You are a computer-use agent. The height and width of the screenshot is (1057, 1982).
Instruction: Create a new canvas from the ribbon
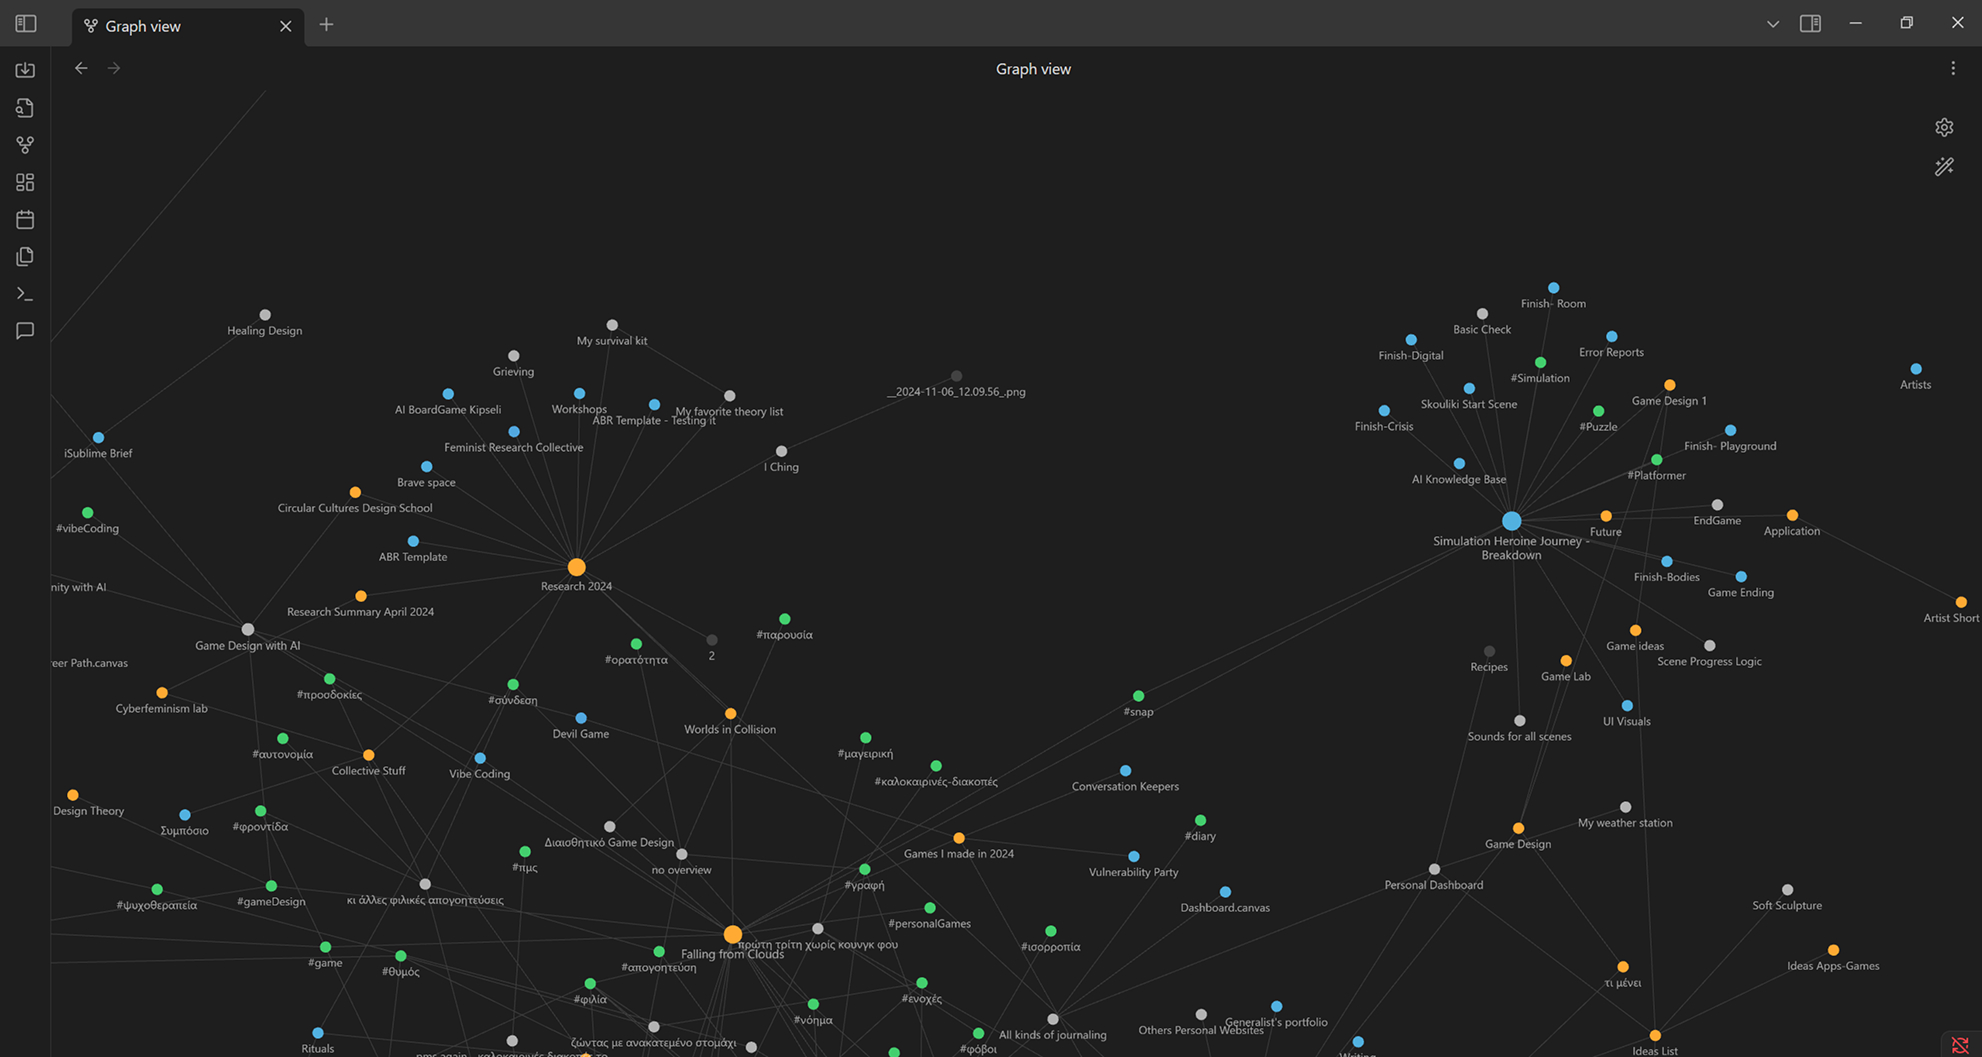click(25, 182)
